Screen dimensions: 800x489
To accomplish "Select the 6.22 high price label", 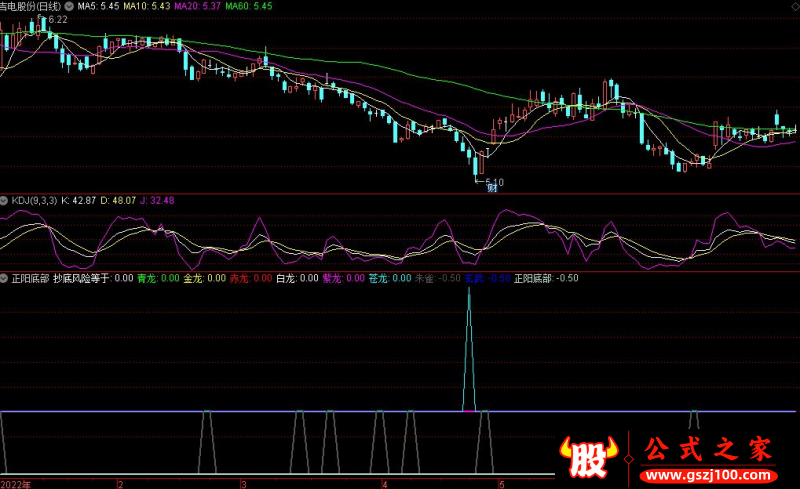I will pyautogui.click(x=57, y=20).
